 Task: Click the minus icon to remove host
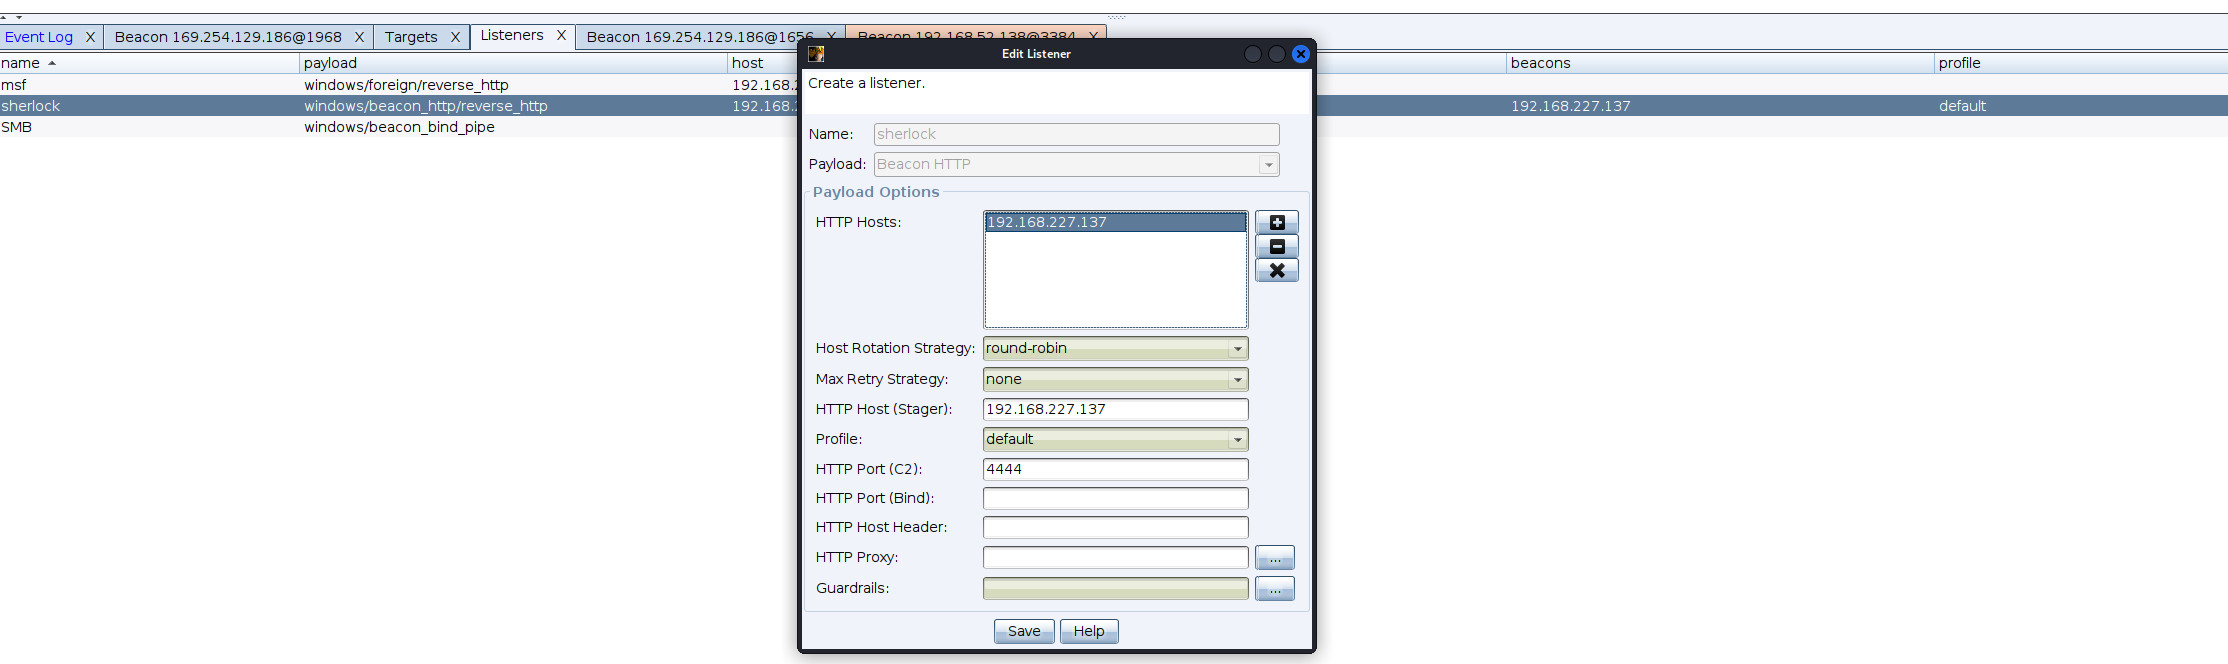pyautogui.click(x=1276, y=246)
